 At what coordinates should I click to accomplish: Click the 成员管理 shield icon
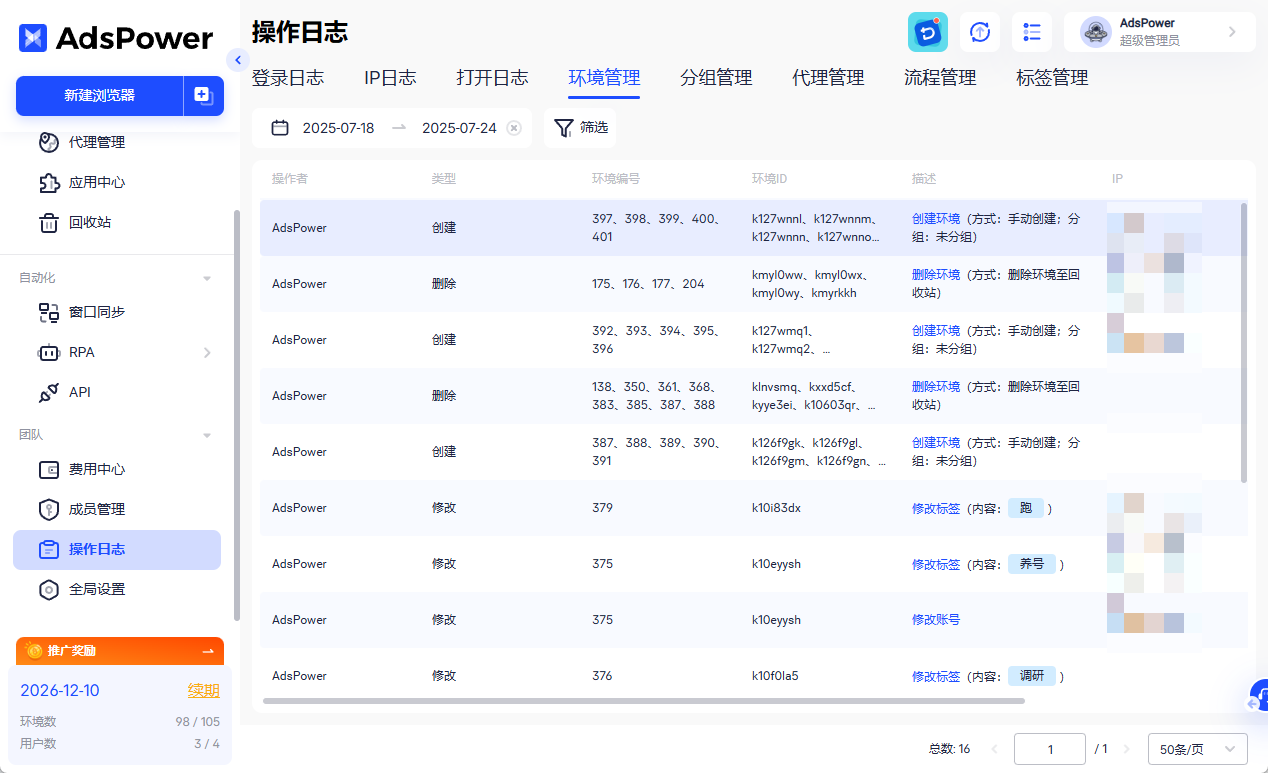tap(49, 509)
